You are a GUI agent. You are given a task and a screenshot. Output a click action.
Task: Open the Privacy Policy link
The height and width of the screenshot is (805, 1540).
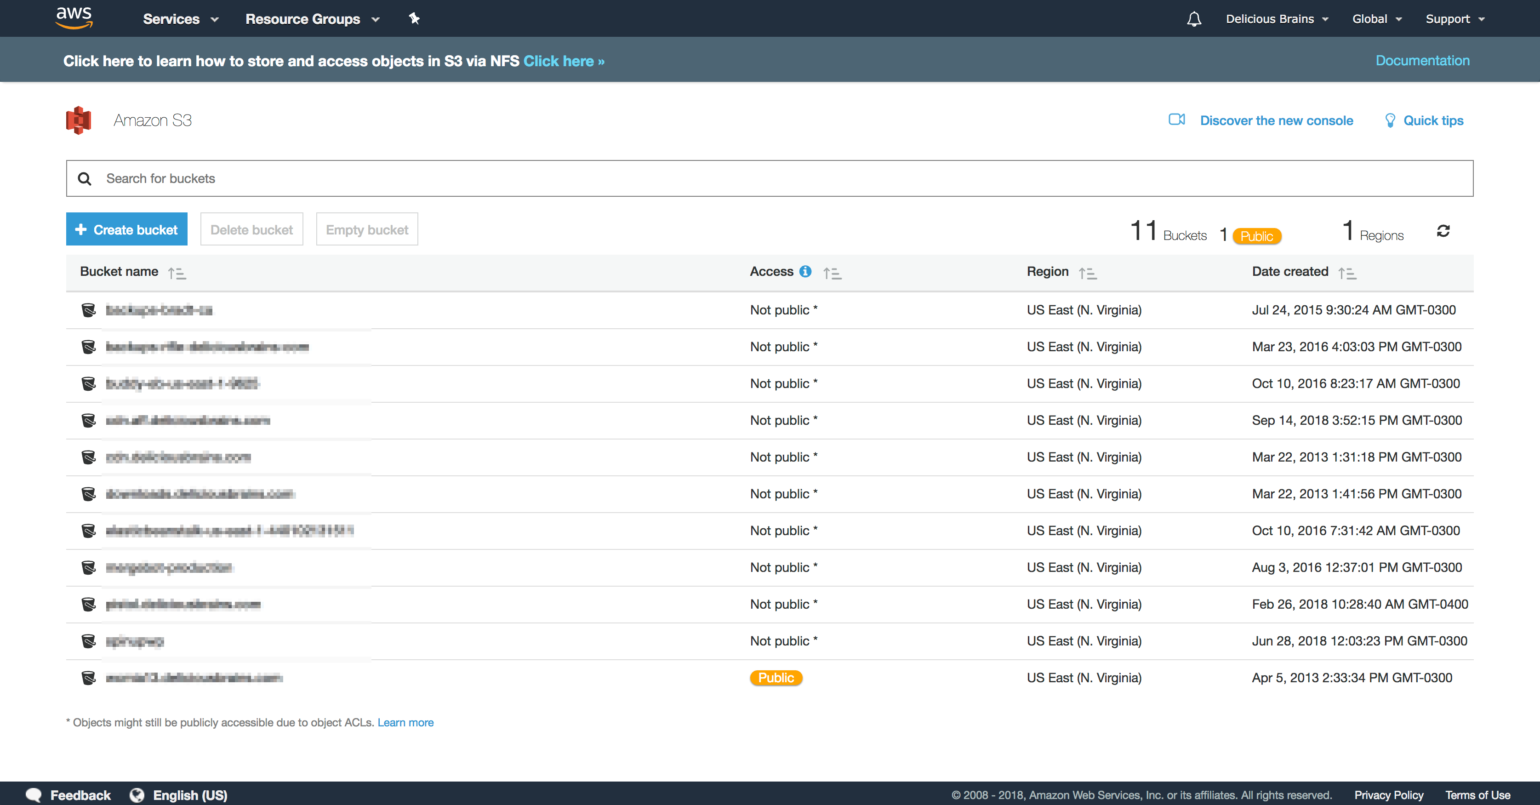(1389, 795)
